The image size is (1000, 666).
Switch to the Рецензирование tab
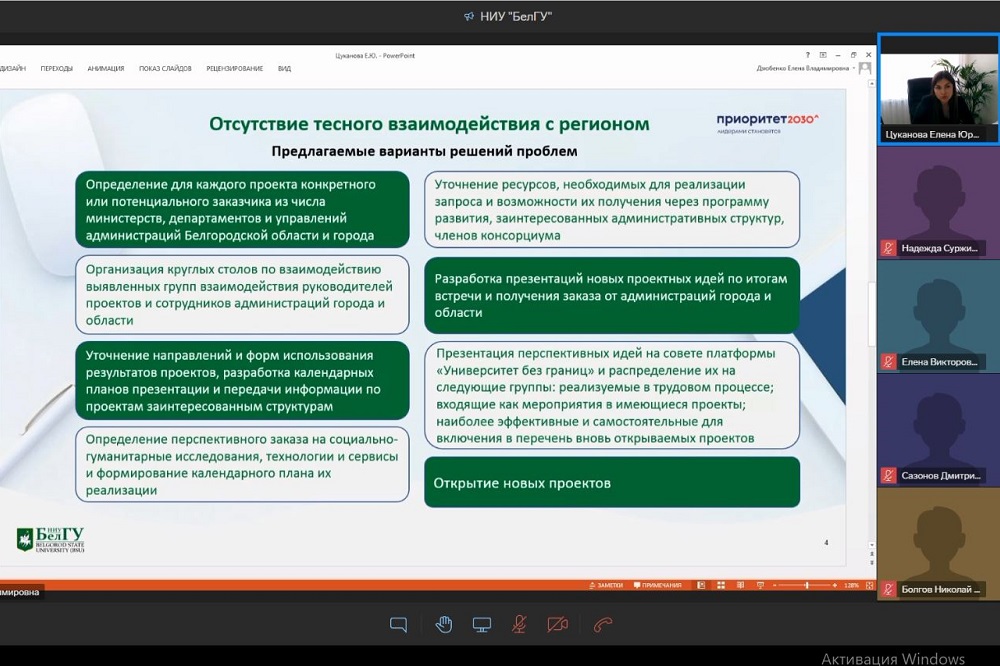click(x=234, y=68)
